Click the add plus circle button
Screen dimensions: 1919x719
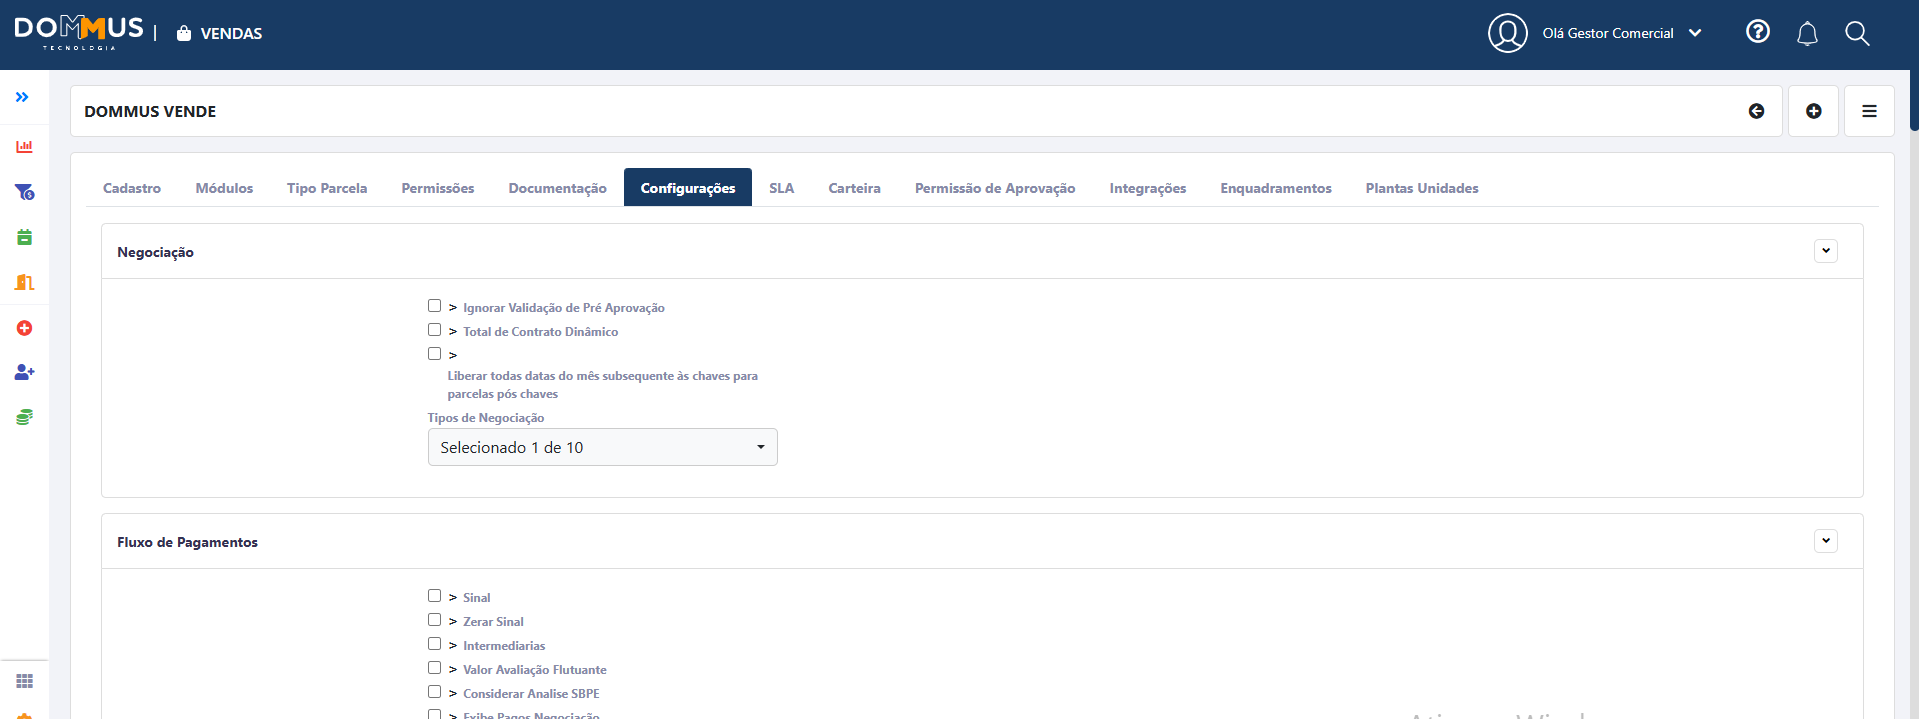click(x=1813, y=111)
